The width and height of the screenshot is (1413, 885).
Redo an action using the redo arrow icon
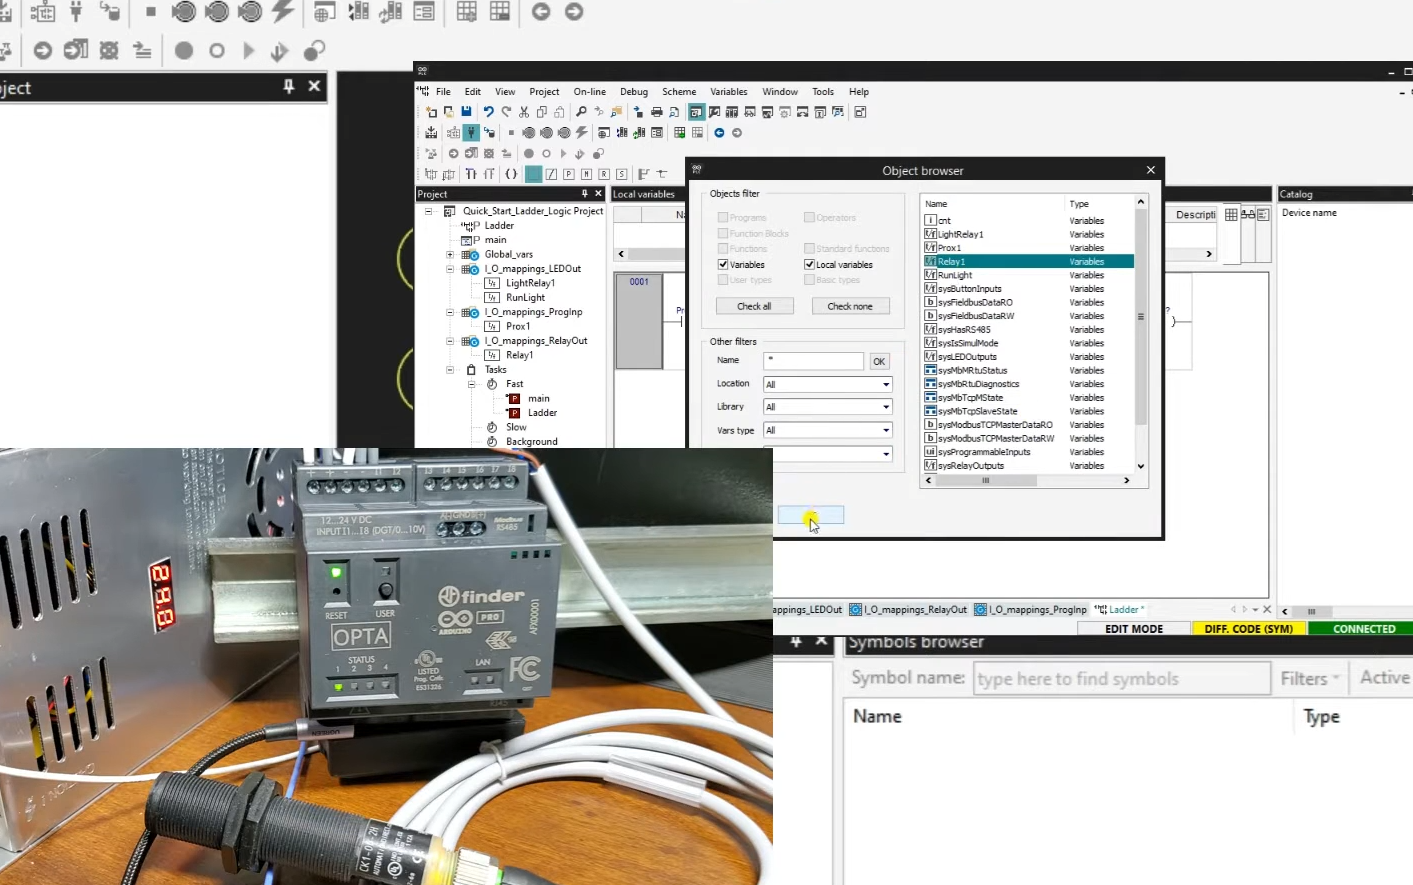tap(505, 111)
